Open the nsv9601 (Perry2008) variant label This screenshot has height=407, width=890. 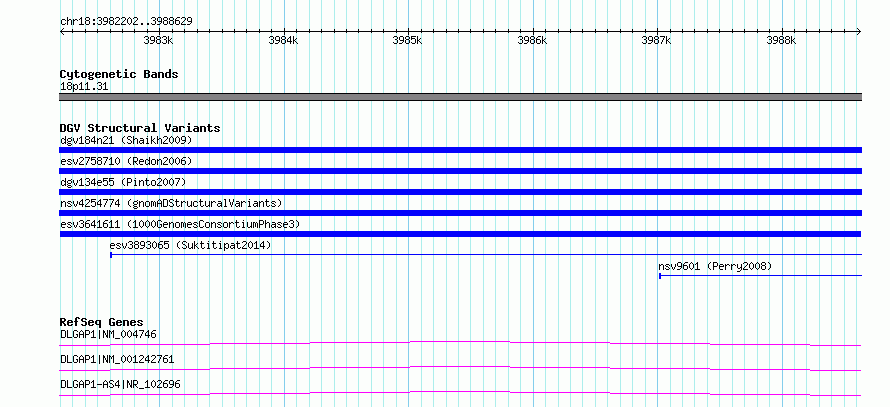coord(715,267)
